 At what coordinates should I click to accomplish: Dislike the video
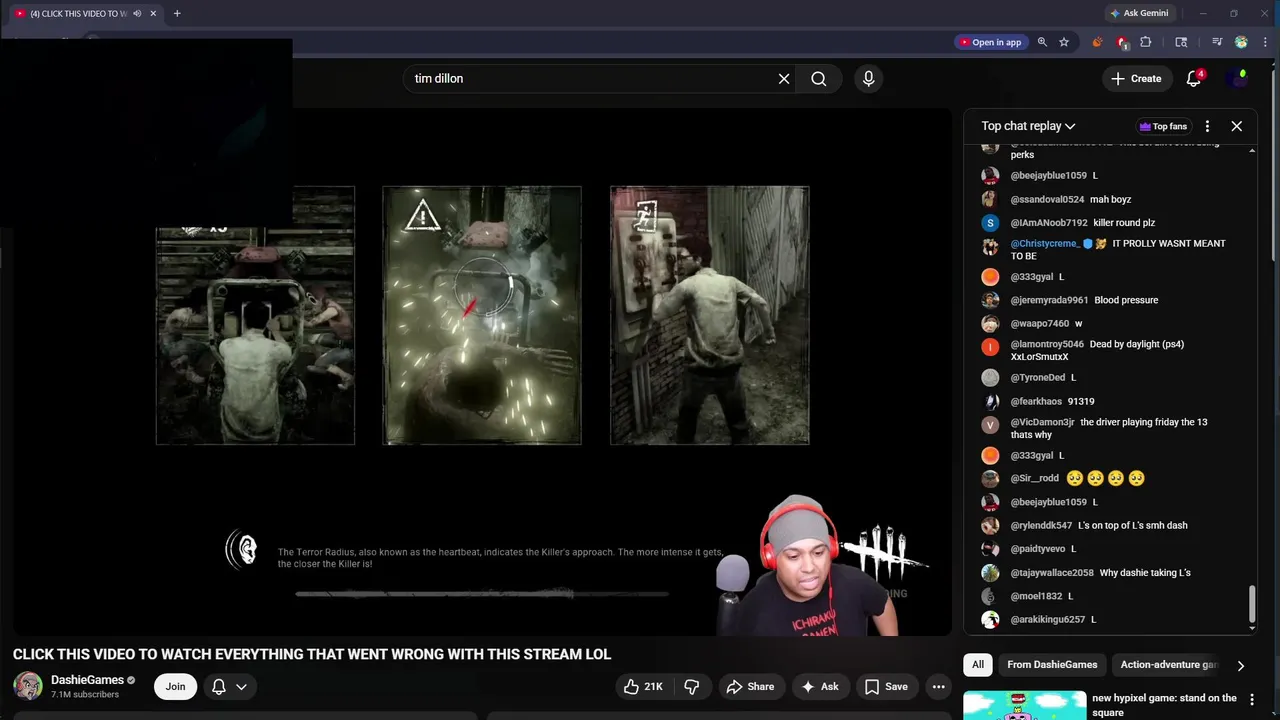(x=691, y=686)
